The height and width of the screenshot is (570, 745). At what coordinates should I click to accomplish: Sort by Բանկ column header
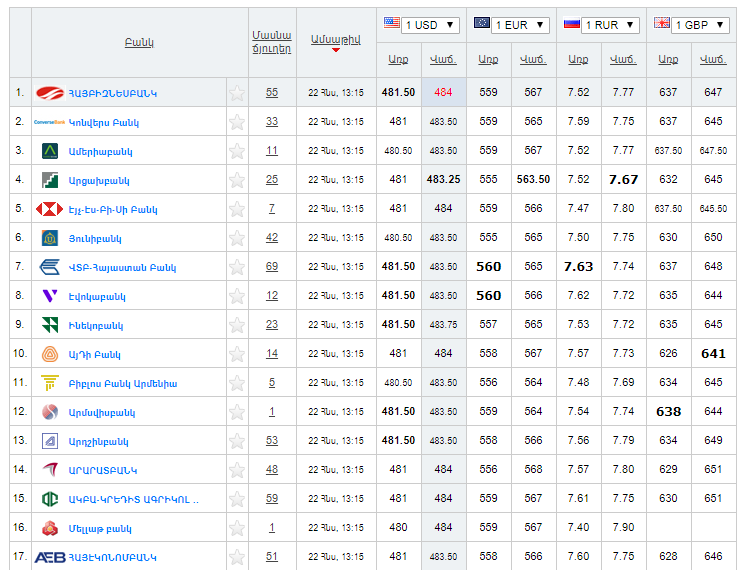[139, 42]
